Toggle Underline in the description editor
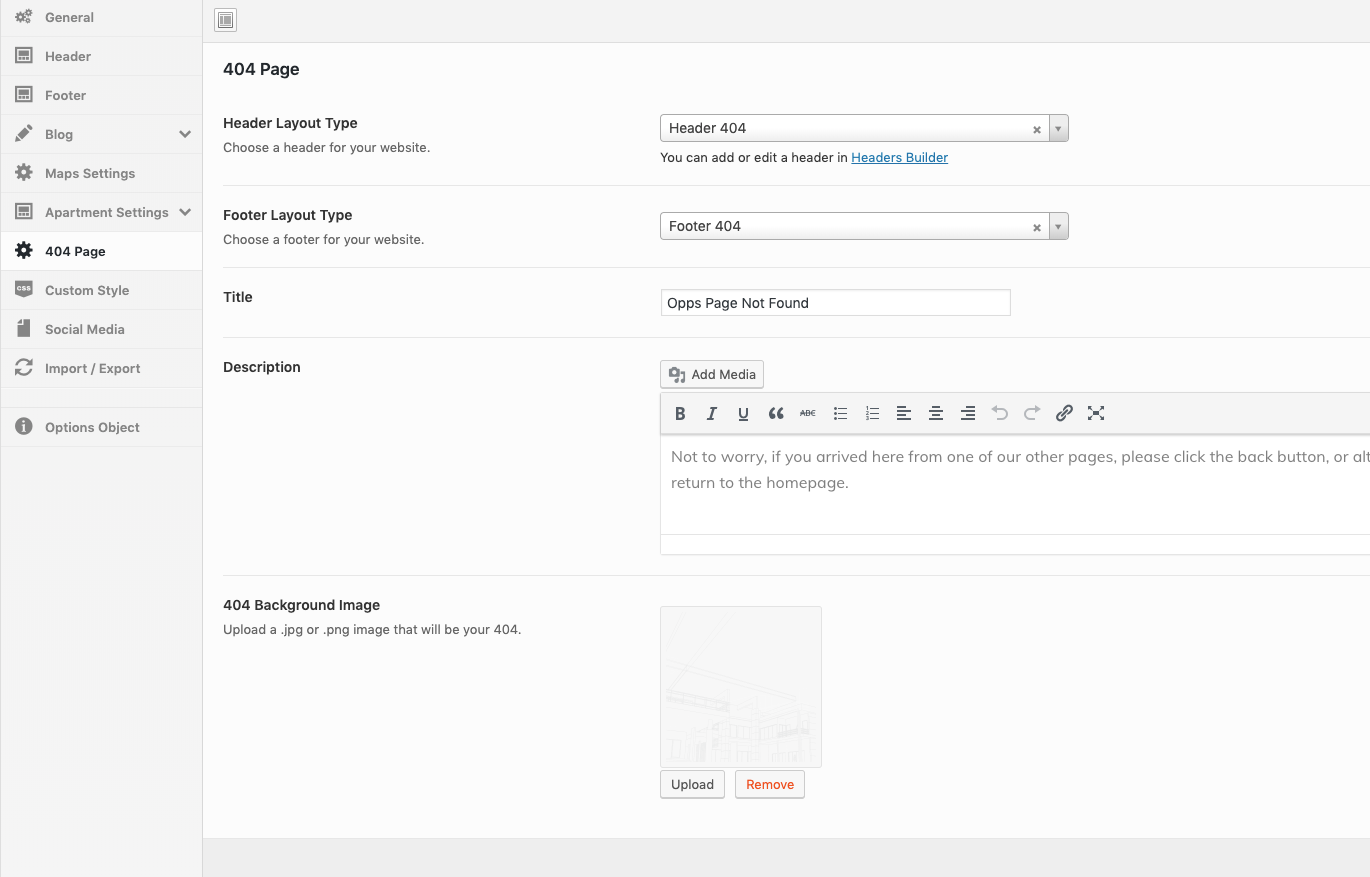Screen dimensions: 1370x877 [x=743, y=413]
